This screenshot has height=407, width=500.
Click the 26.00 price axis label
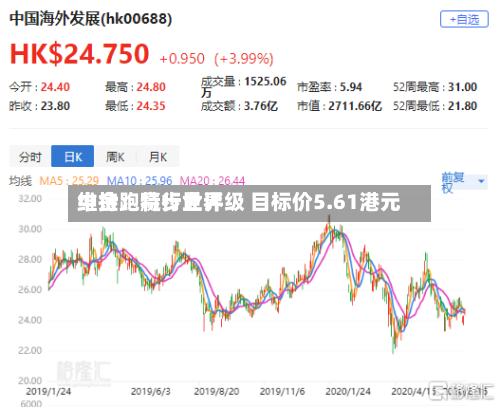pyautogui.click(x=30, y=289)
